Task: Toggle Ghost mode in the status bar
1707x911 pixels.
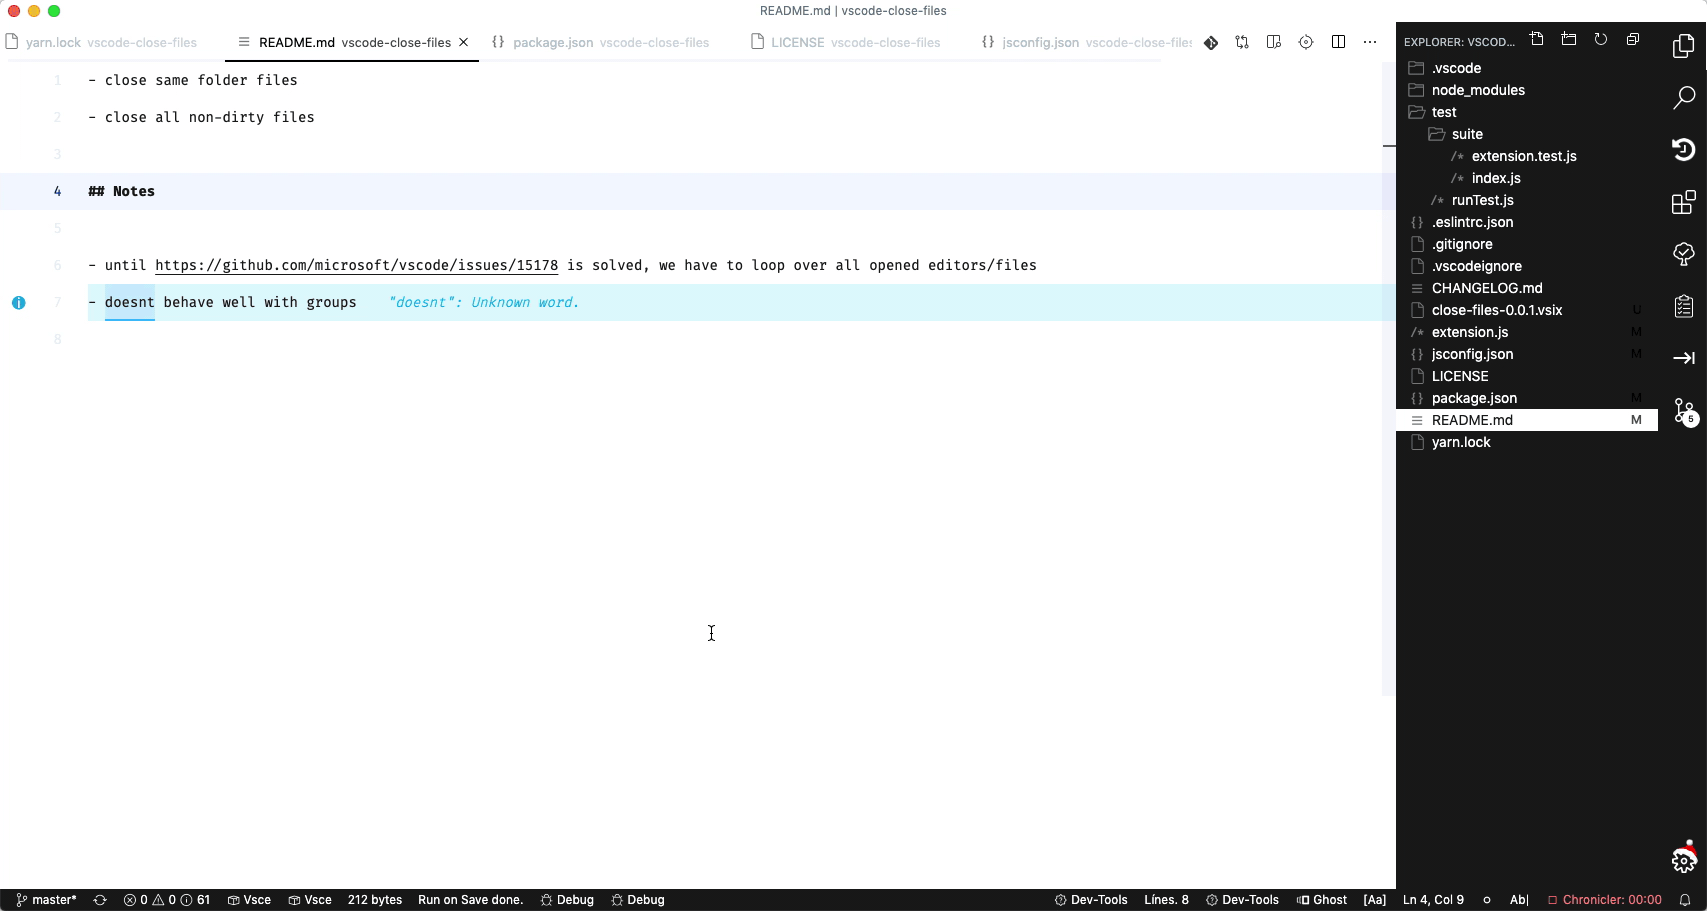Action: click(x=1322, y=899)
